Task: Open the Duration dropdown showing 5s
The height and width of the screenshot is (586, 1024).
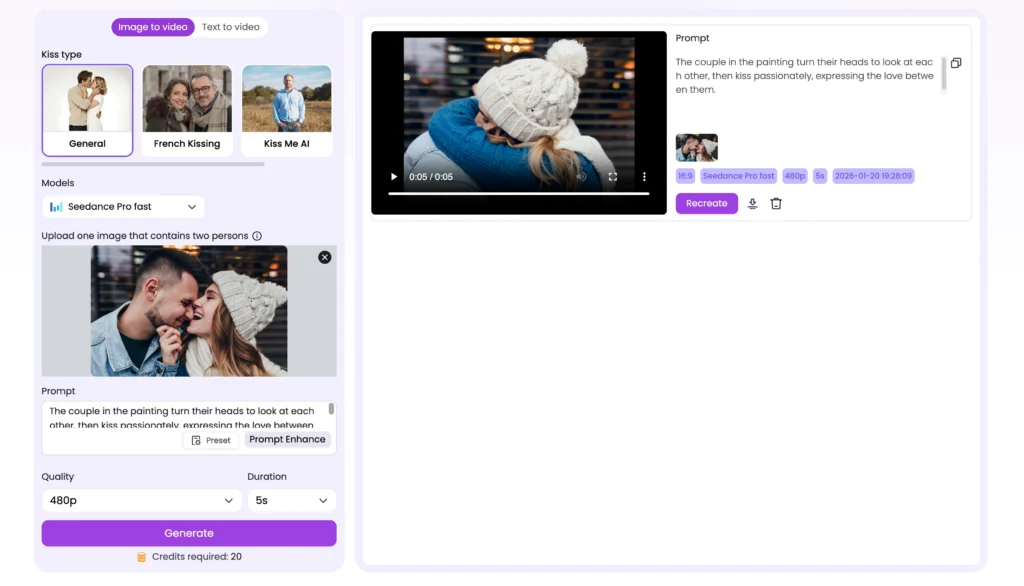Action: [x=291, y=500]
